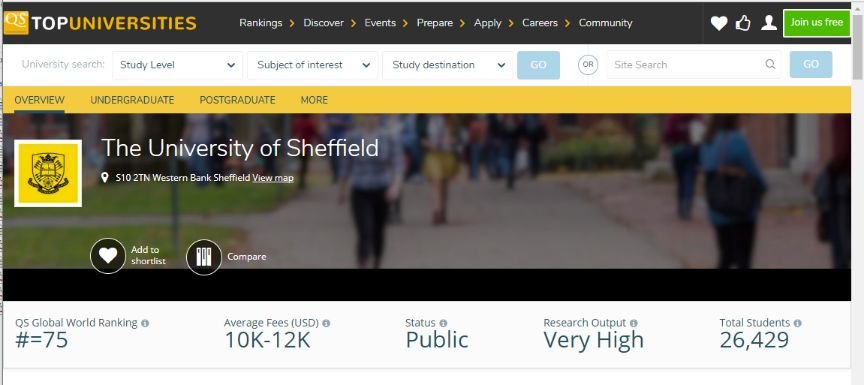Open the Study destination dropdown
This screenshot has width=864, height=385.
tap(447, 65)
